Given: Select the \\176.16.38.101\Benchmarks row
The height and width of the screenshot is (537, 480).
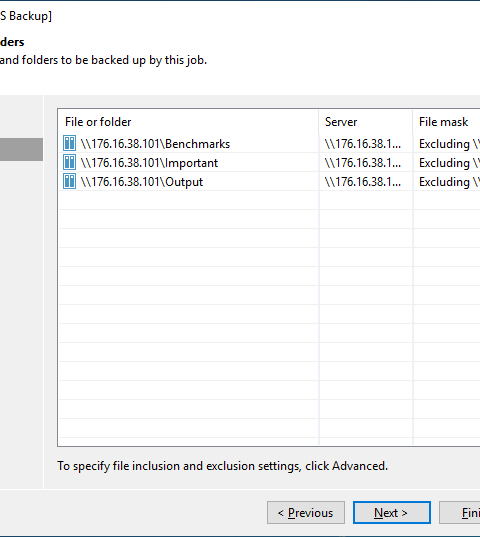Looking at the screenshot, I should click(269, 143).
